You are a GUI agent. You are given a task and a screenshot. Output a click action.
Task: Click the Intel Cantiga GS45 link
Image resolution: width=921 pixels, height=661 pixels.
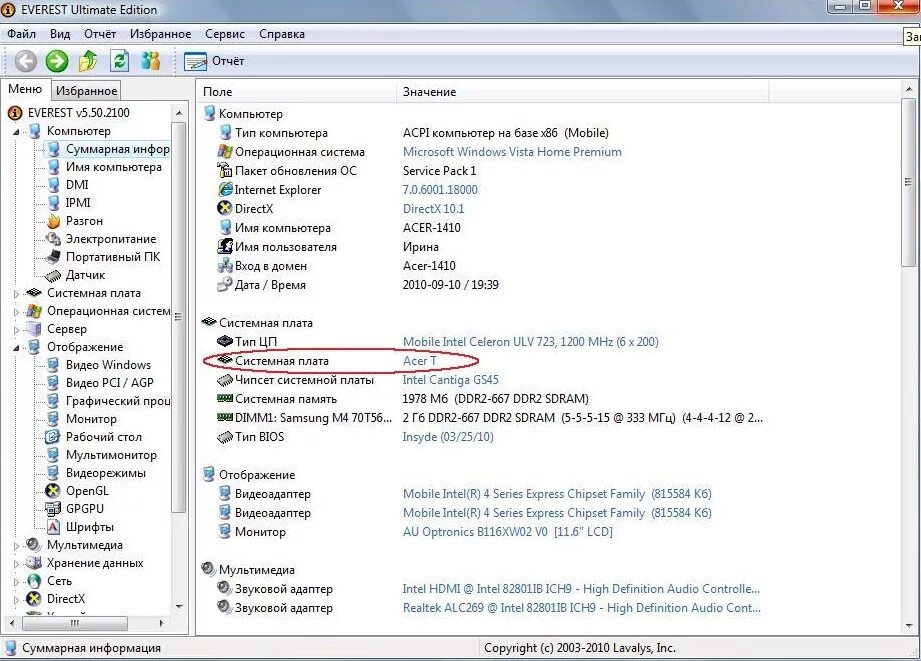pos(451,380)
